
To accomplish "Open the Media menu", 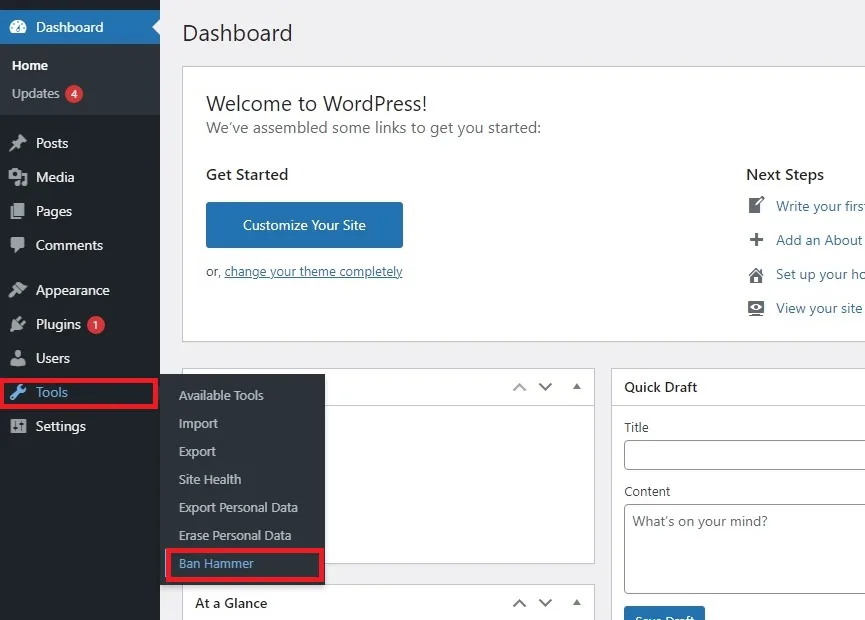I will click(x=80, y=177).
